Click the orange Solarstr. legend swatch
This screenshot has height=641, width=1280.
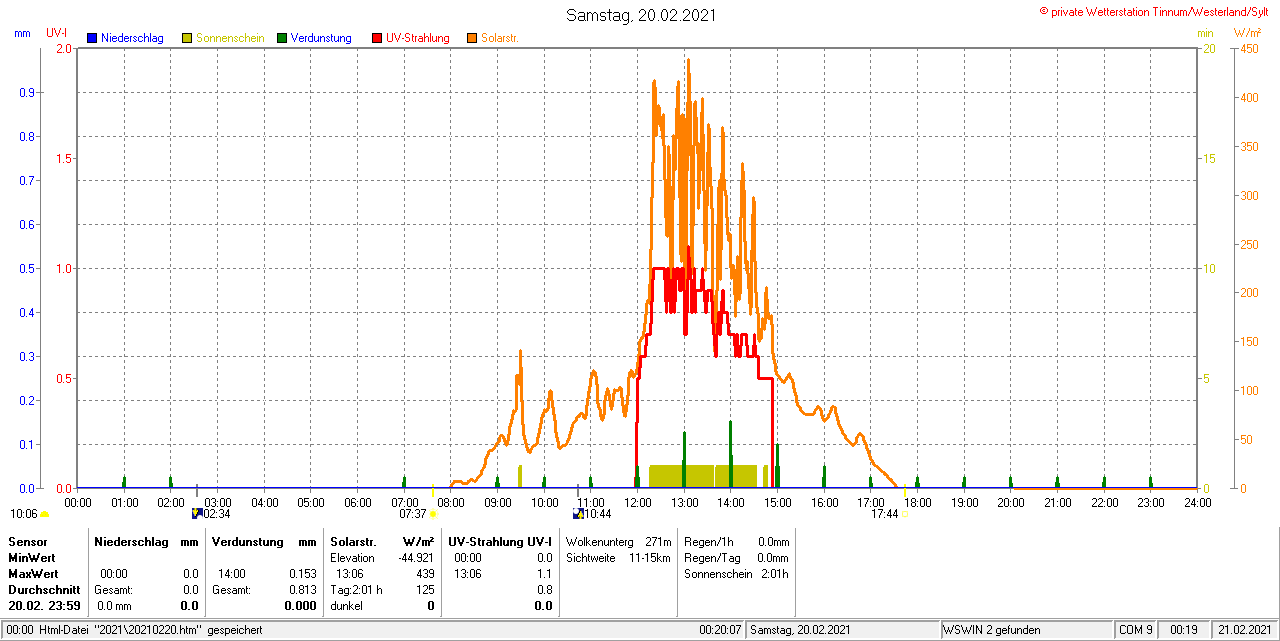tap(472, 38)
